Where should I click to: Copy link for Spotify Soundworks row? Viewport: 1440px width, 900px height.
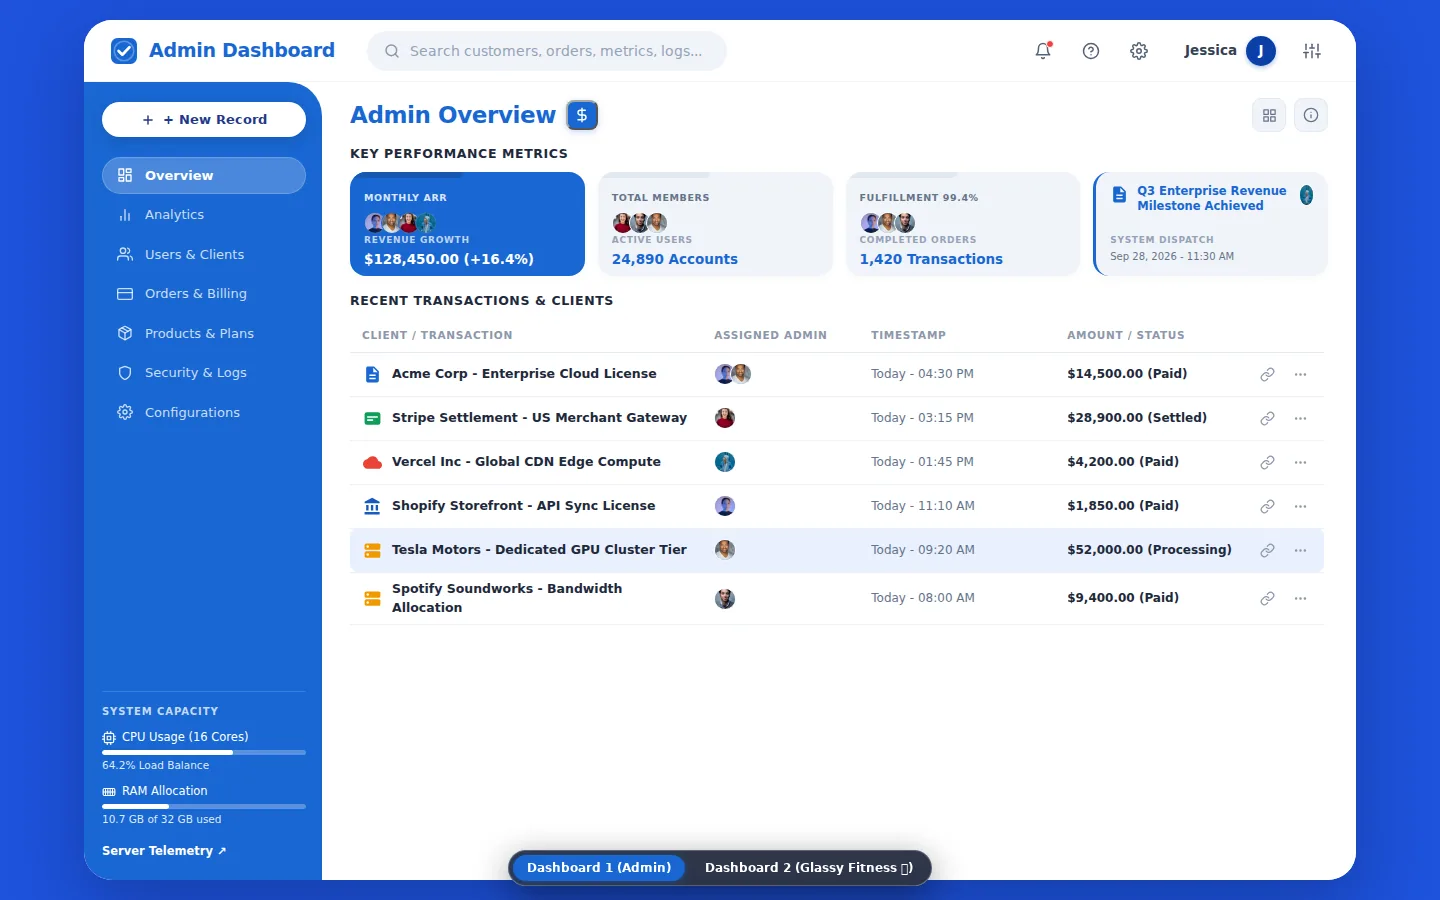1267,598
